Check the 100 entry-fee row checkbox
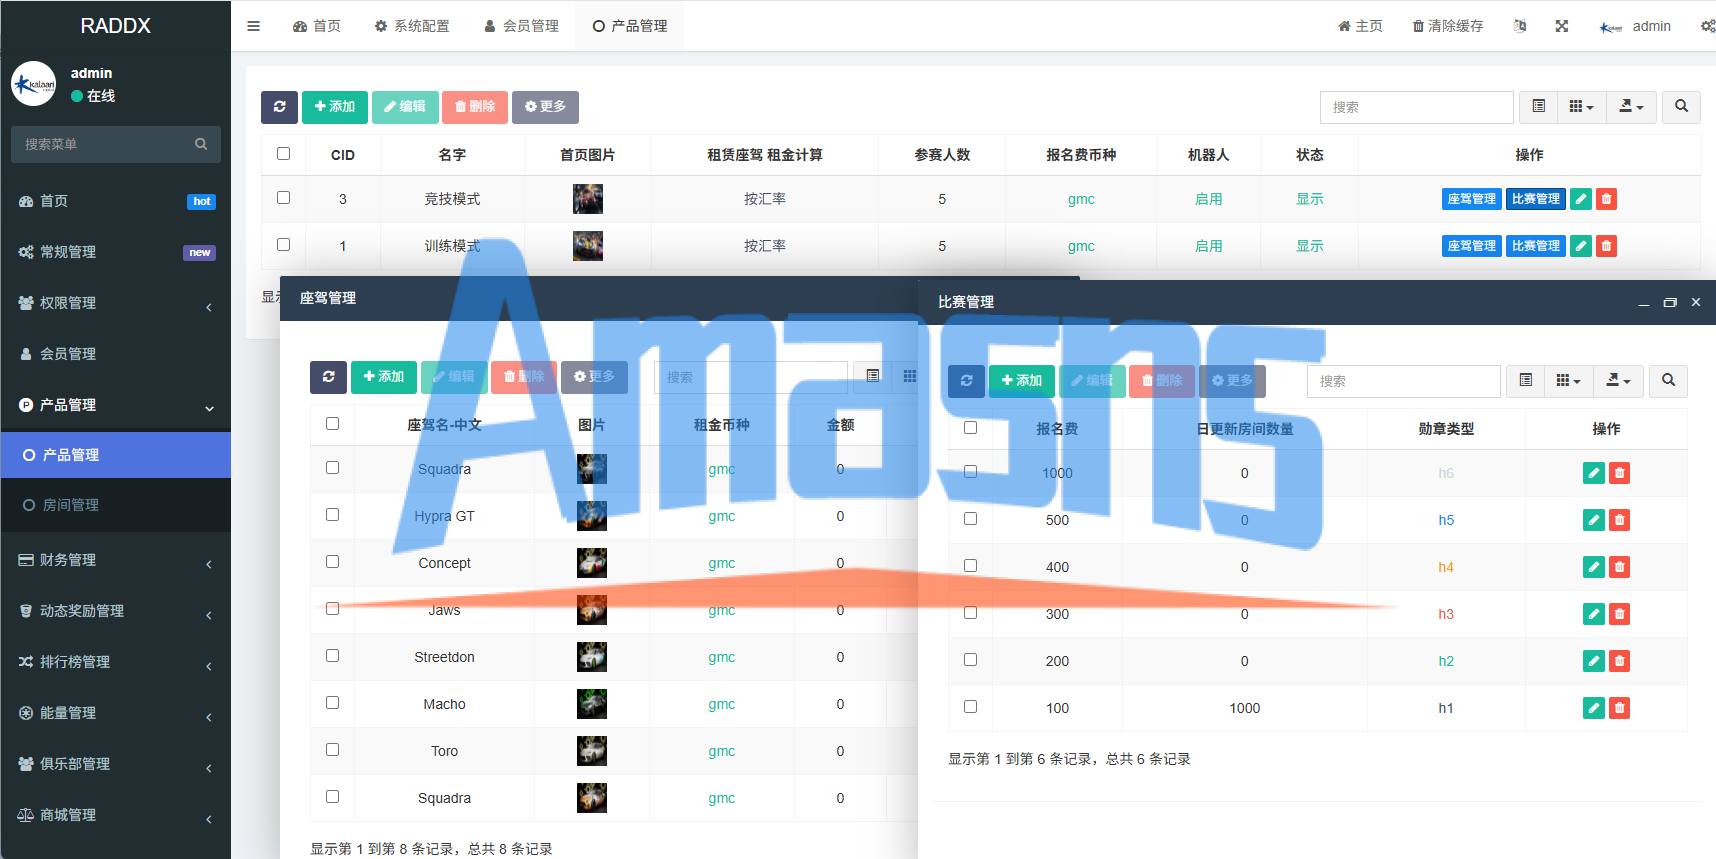 point(970,707)
